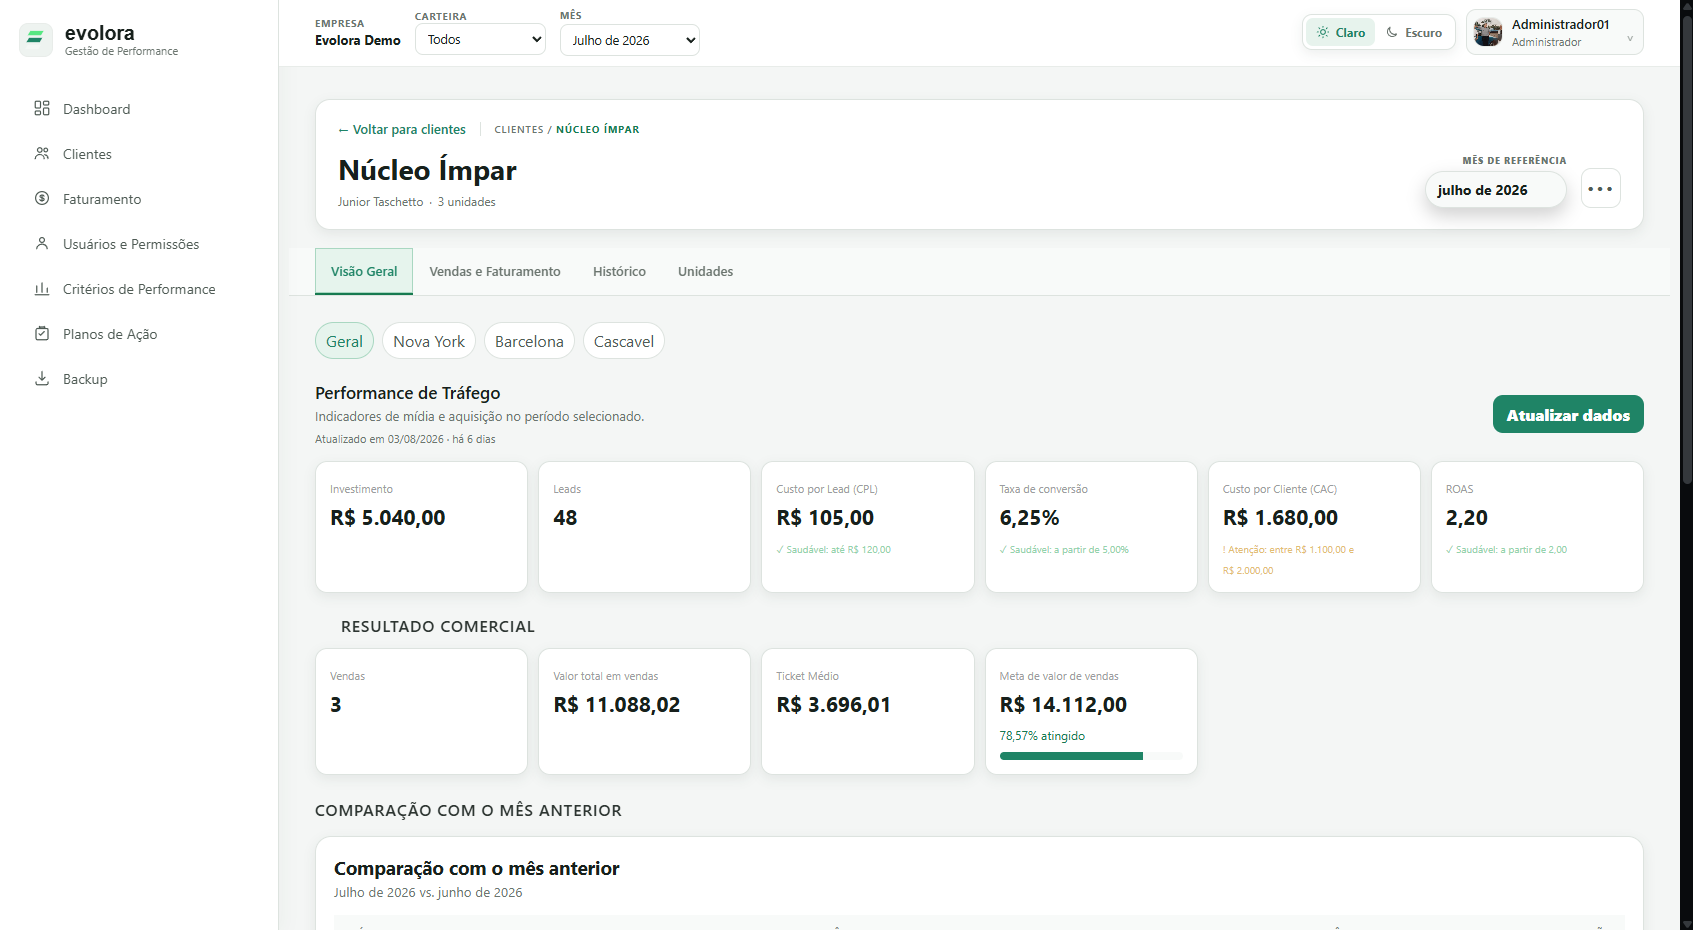Select the Cascavel unit filter
This screenshot has width=1693, height=930.
point(624,341)
